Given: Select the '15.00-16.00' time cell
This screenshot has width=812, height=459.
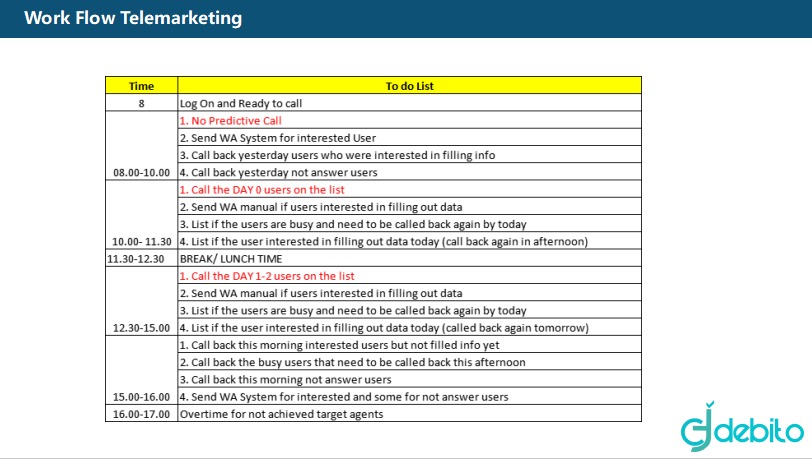Looking at the screenshot, I should click(x=141, y=370).
